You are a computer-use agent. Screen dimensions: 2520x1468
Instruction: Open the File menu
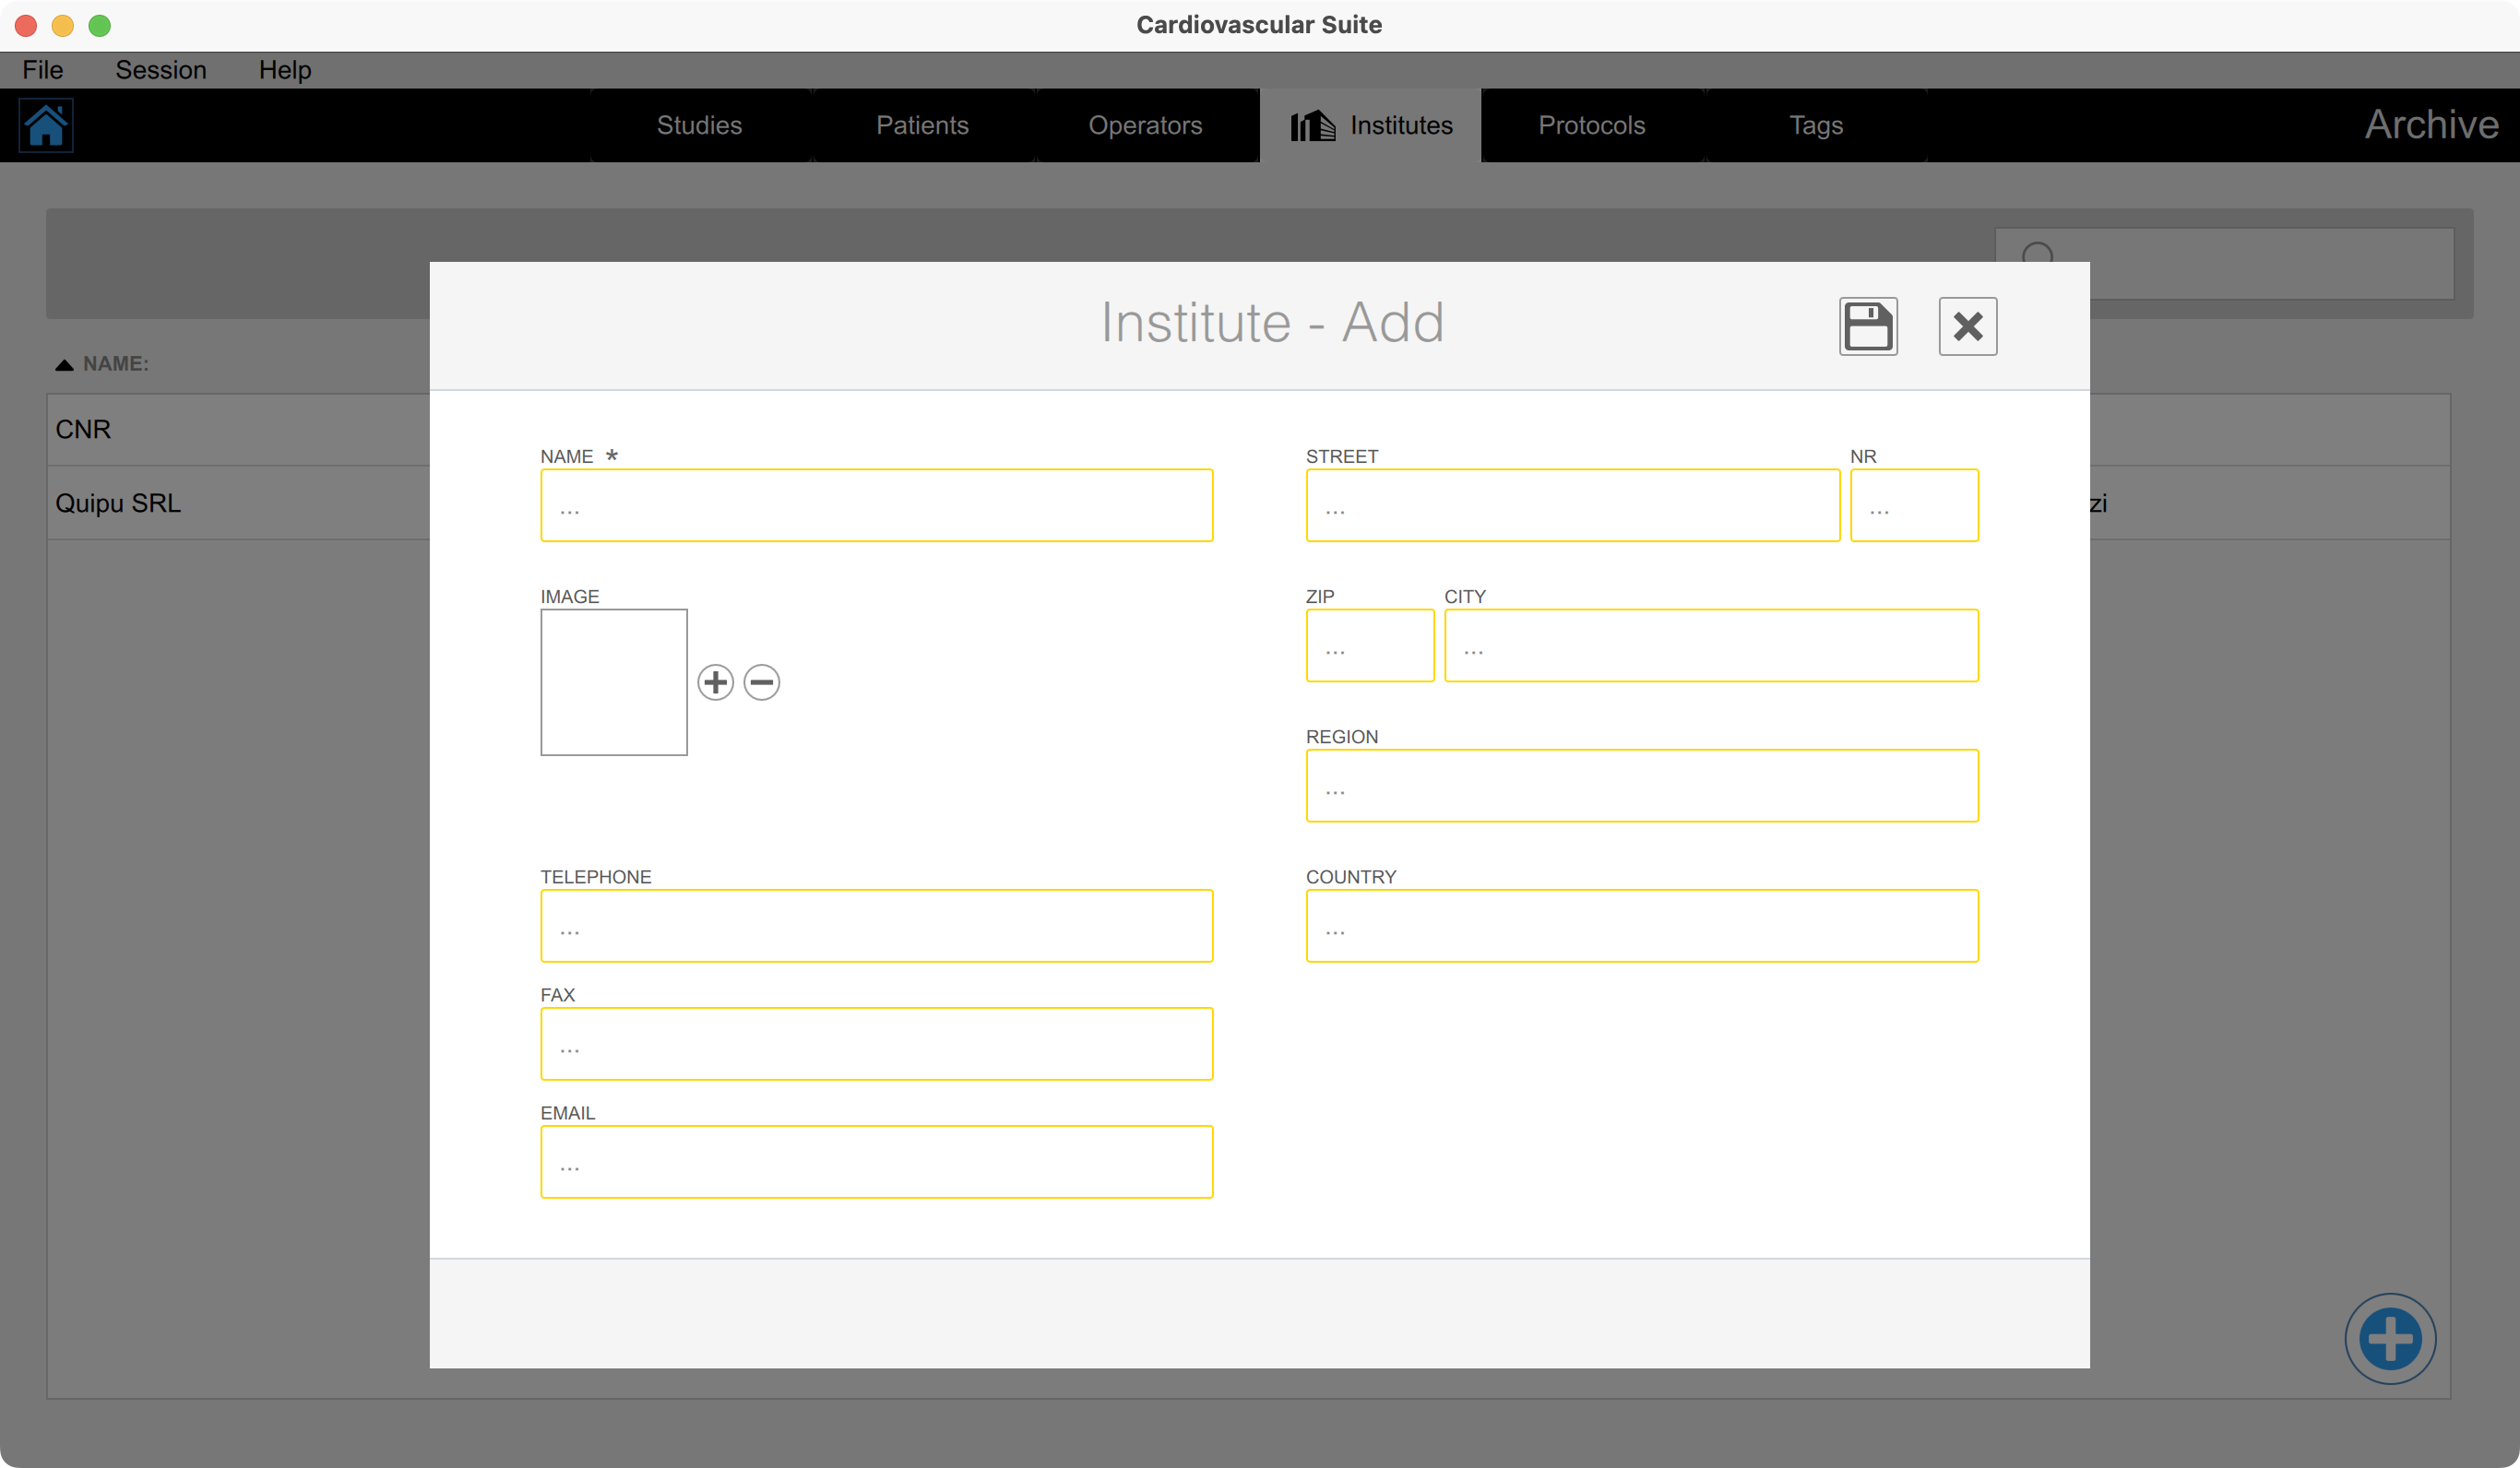42,70
